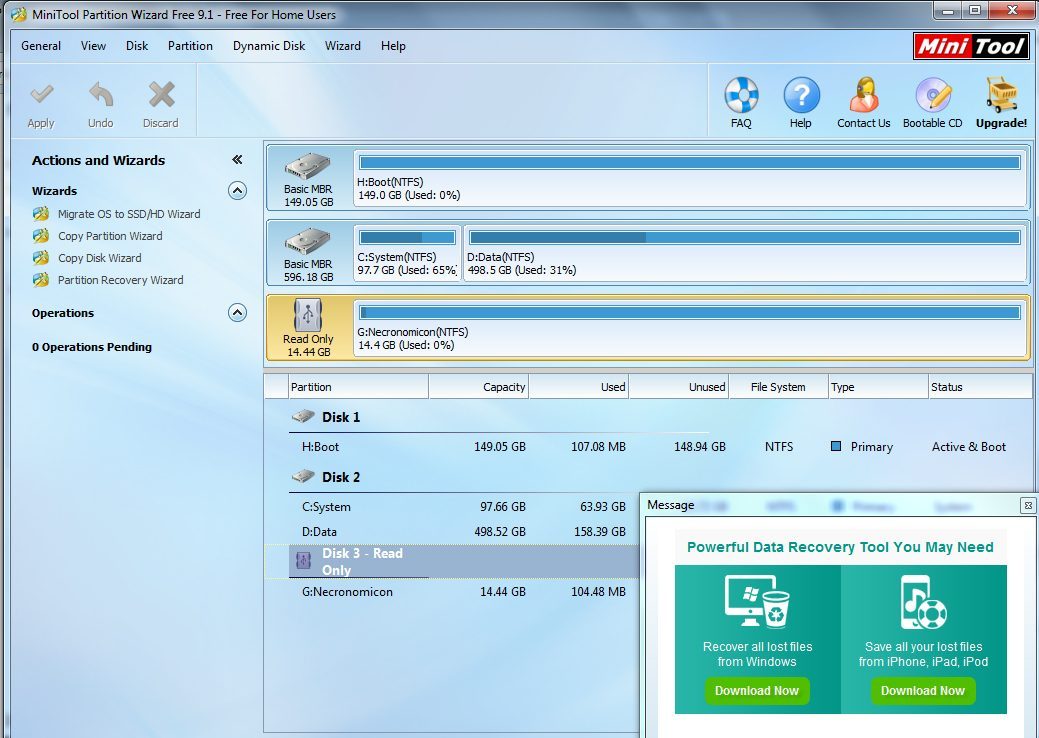This screenshot has height=738, width=1039.
Task: Click the Copy Disk Wizard icon
Action: (x=41, y=258)
